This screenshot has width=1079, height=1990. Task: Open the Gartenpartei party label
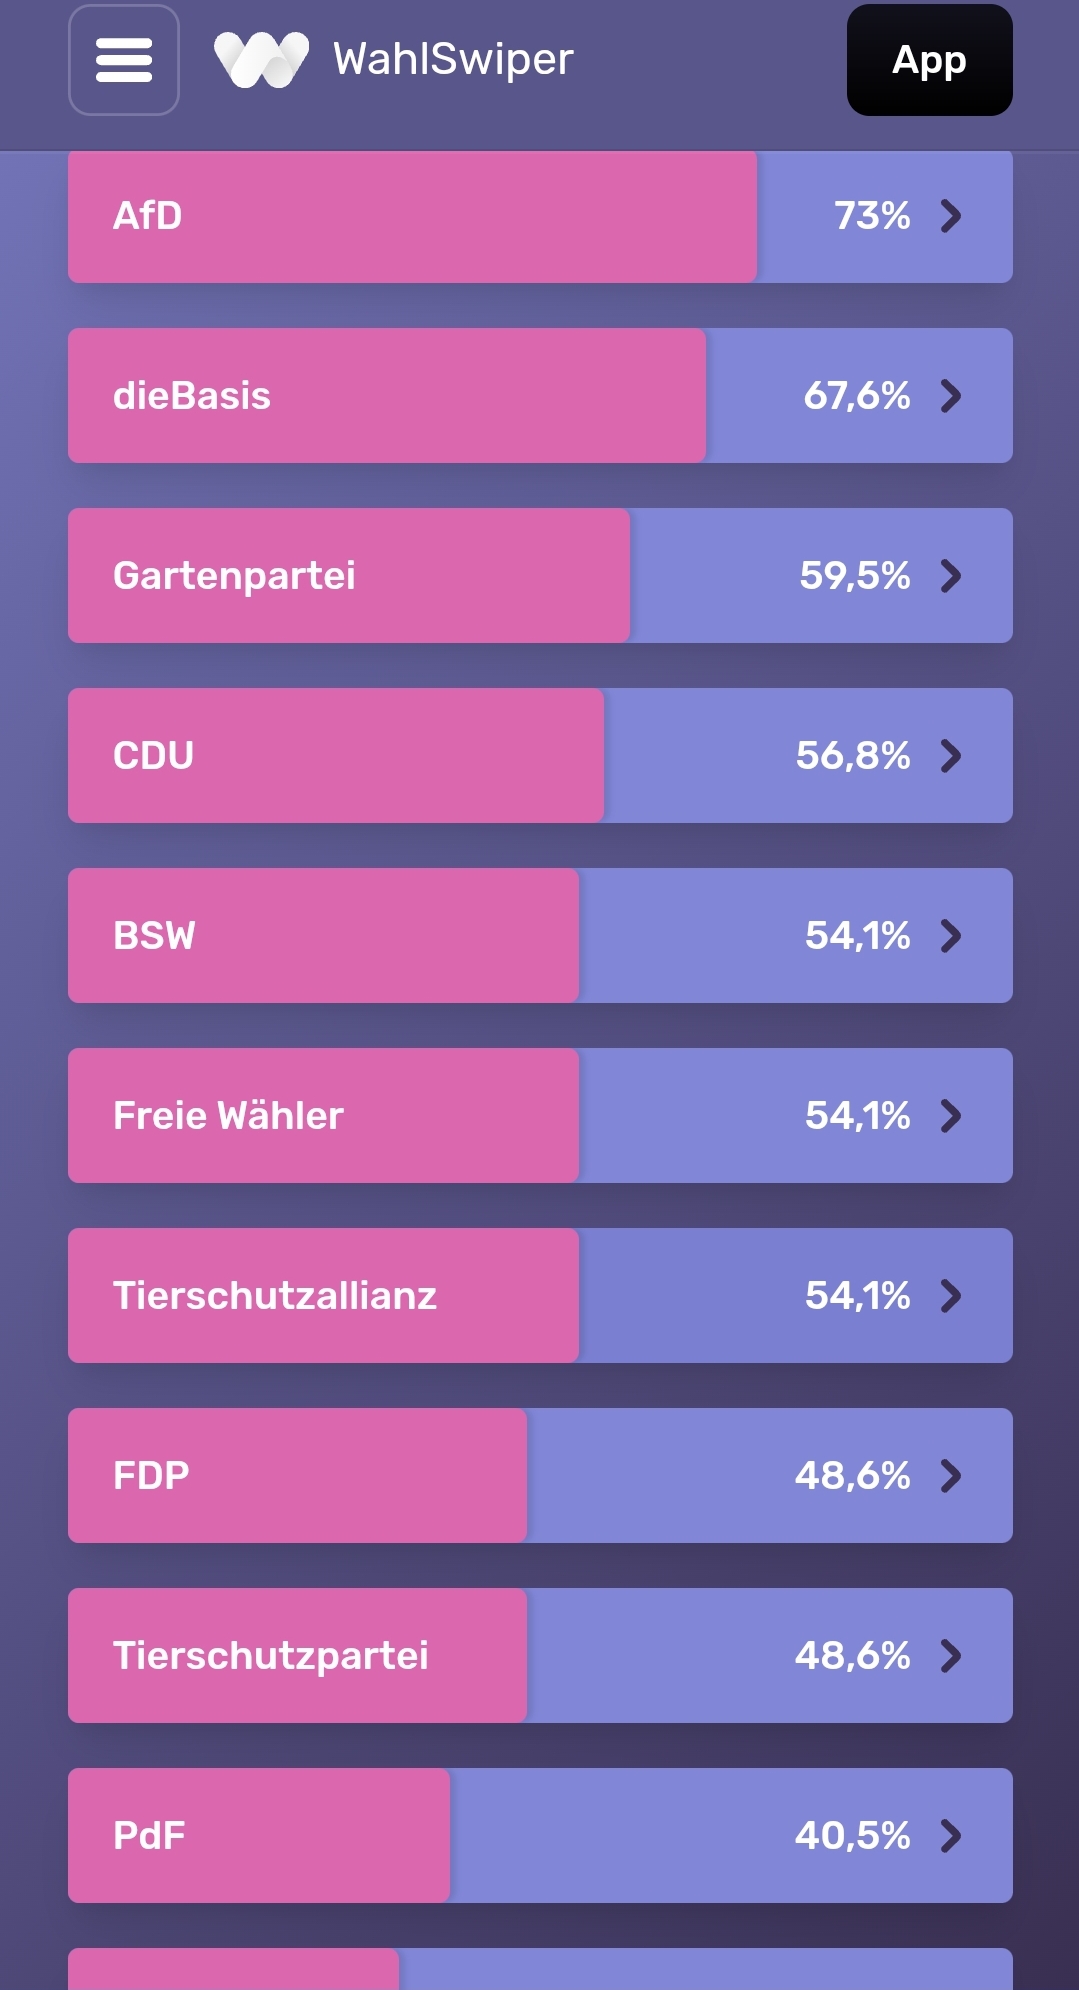234,576
